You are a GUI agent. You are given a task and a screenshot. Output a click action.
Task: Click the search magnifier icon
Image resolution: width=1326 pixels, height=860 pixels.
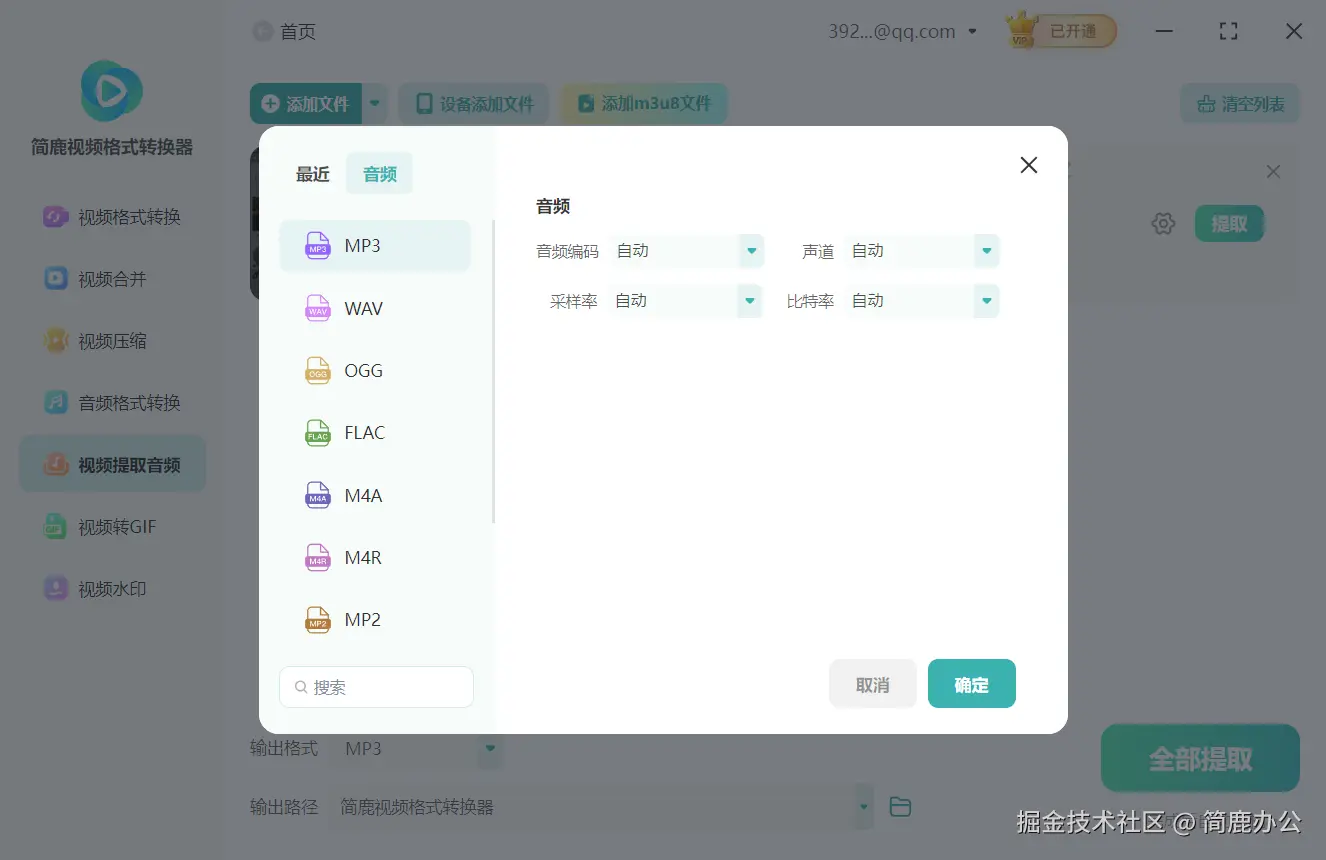coord(301,688)
